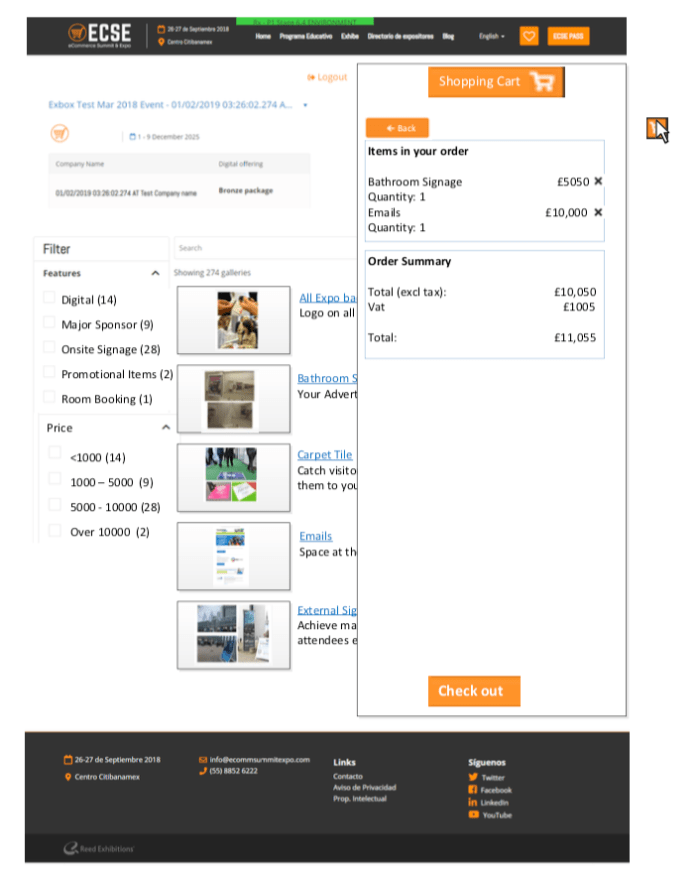Click the Logout link
Screen dimensions: 699x879
tap(328, 77)
